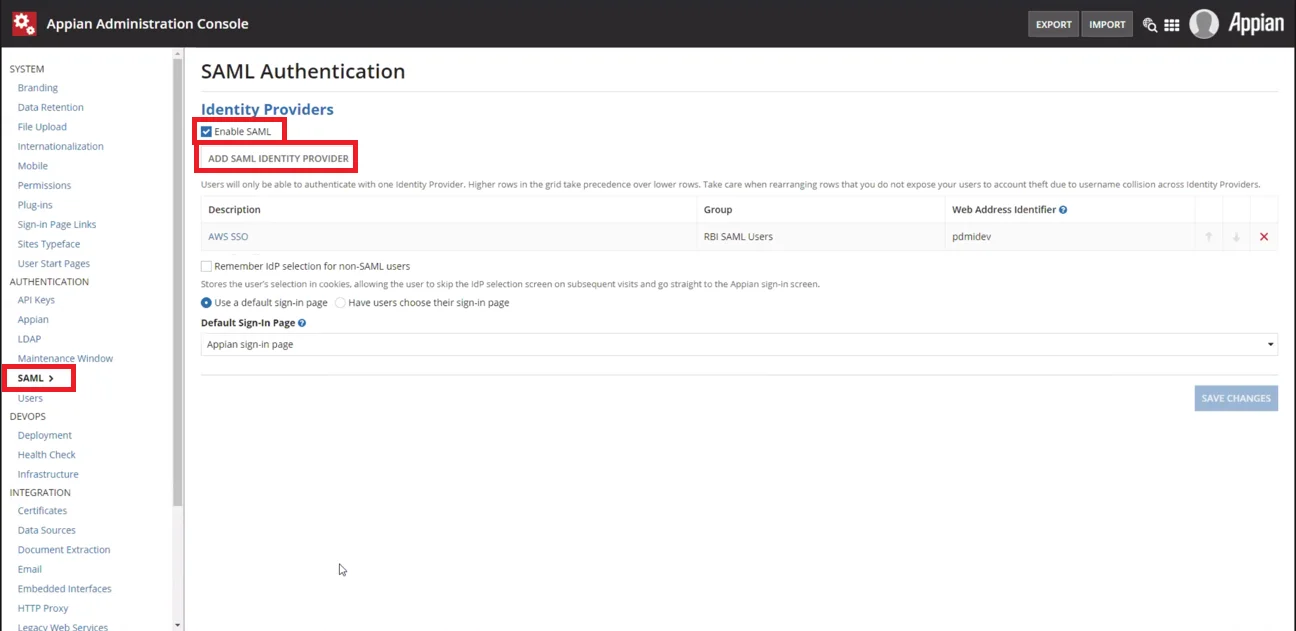The height and width of the screenshot is (631, 1296).
Task: Open the AWS SSO provider link
Action: tap(228, 237)
